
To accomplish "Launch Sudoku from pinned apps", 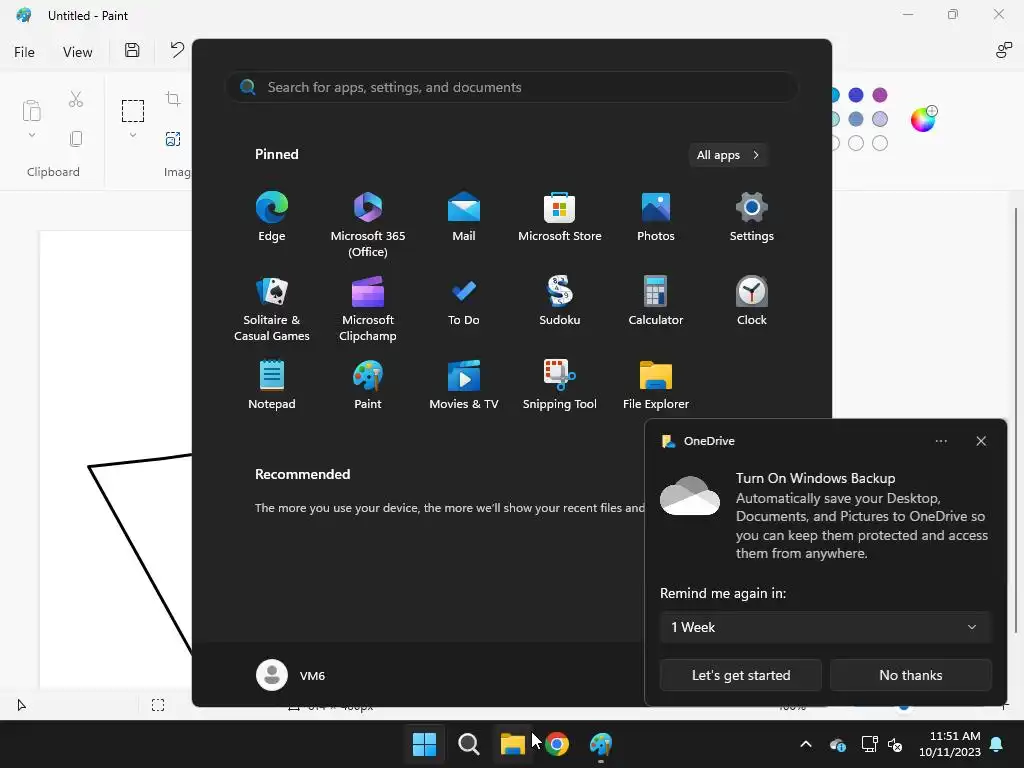I will pyautogui.click(x=560, y=301).
